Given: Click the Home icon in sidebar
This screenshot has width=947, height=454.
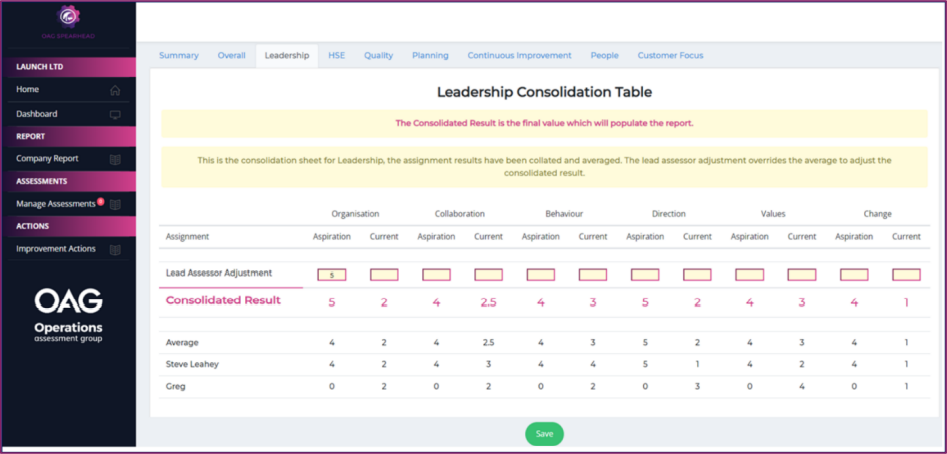Looking at the screenshot, I should pos(115,90).
